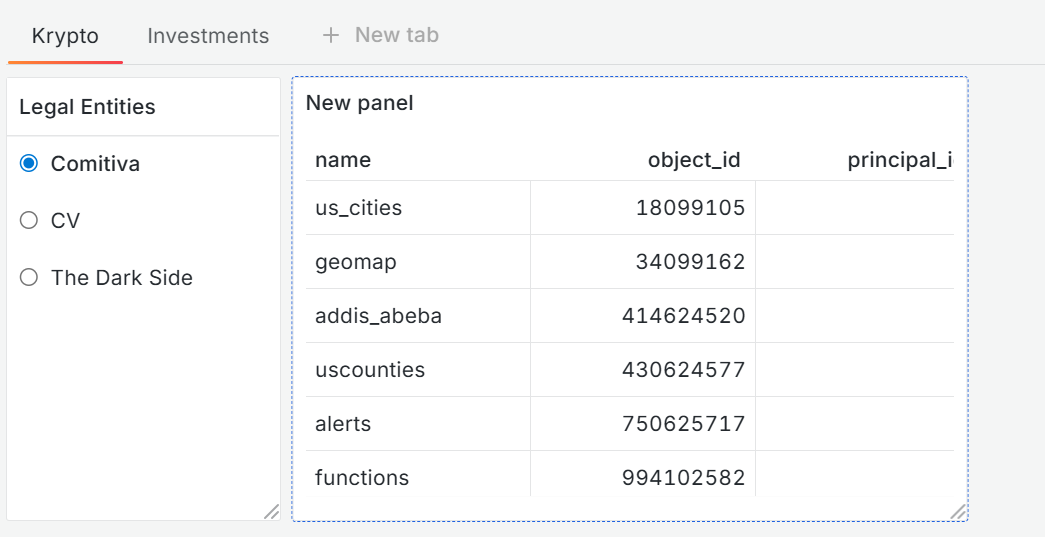Choose The Dark Side radio button
The height and width of the screenshot is (537, 1045).
point(29,277)
